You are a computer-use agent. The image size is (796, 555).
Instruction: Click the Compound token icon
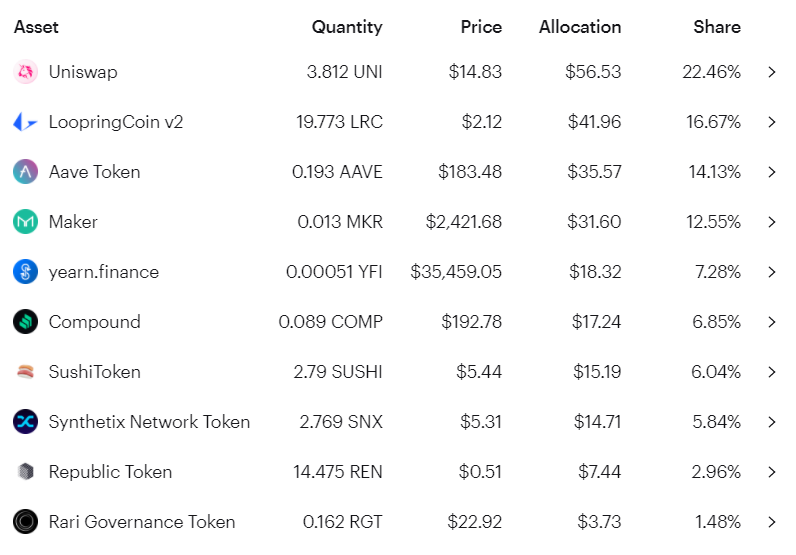click(25, 322)
